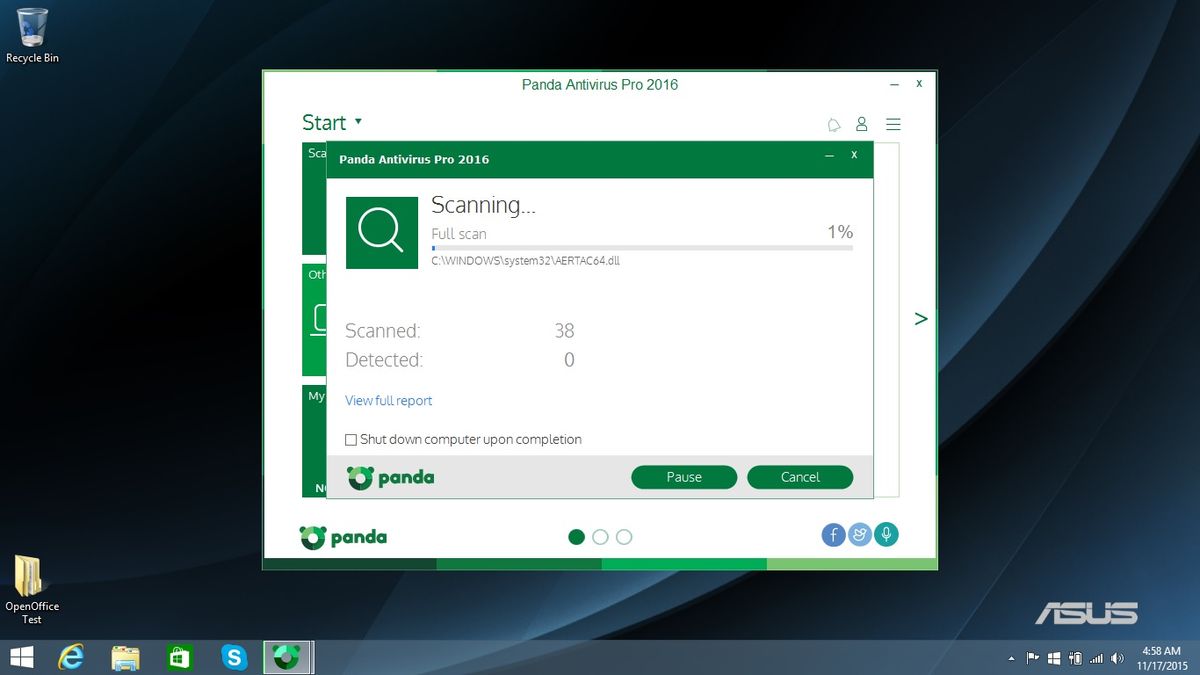Open the hamburger menu in main window

pyautogui.click(x=893, y=125)
